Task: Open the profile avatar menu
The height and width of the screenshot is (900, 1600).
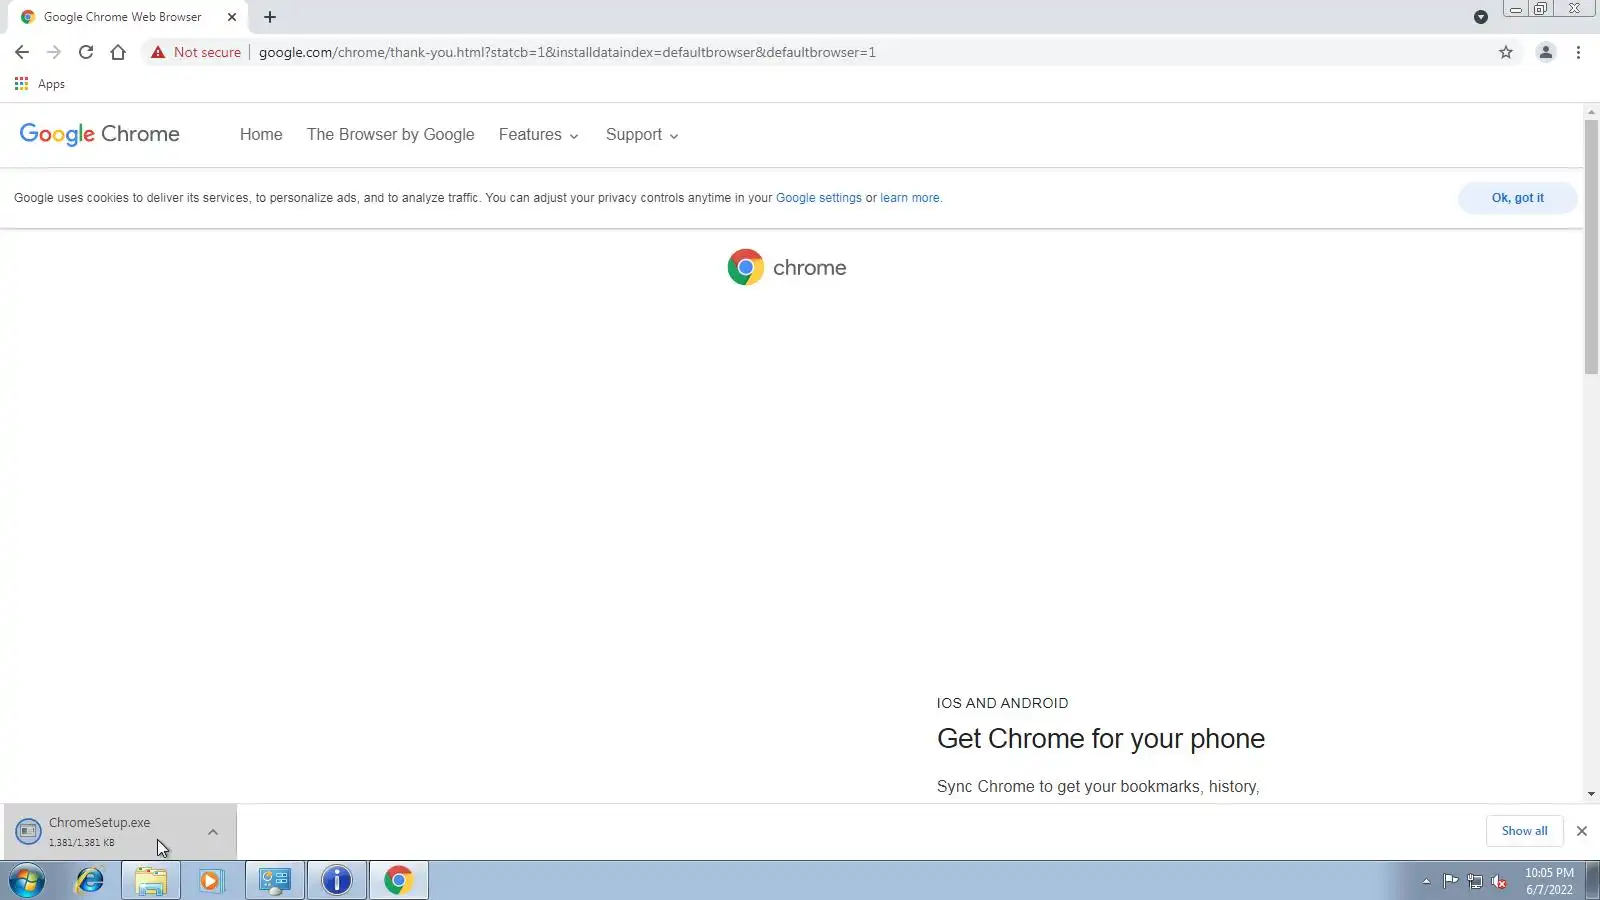Action: [1546, 52]
